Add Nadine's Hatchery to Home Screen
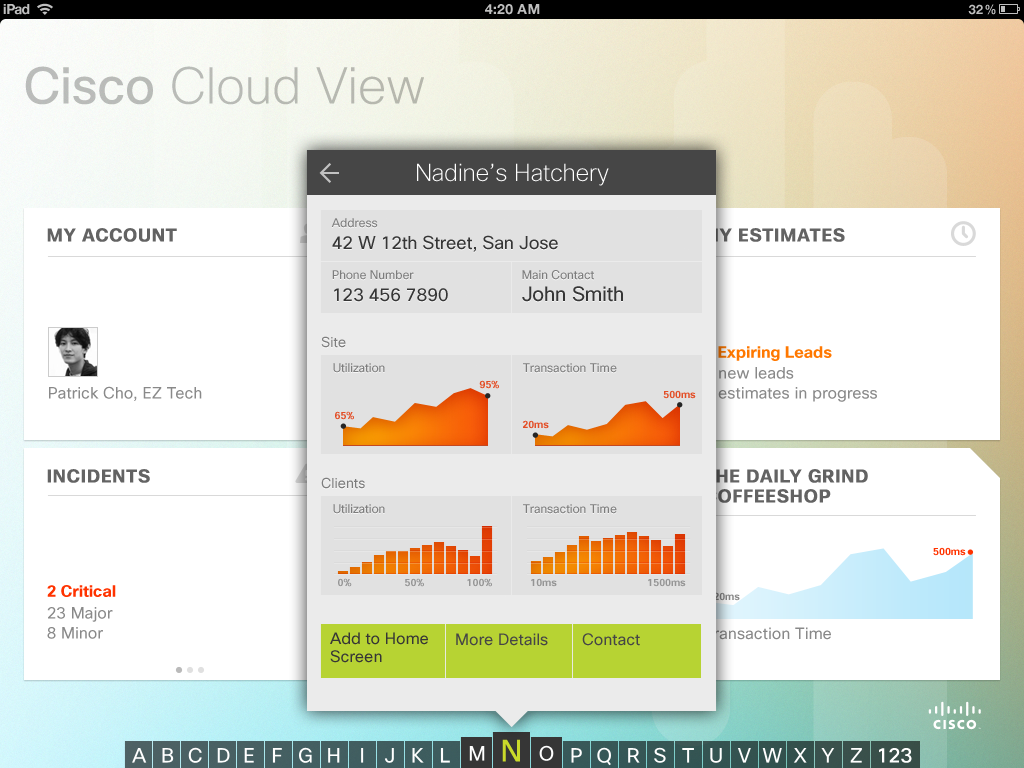The height and width of the screenshot is (768, 1024). 383,650
